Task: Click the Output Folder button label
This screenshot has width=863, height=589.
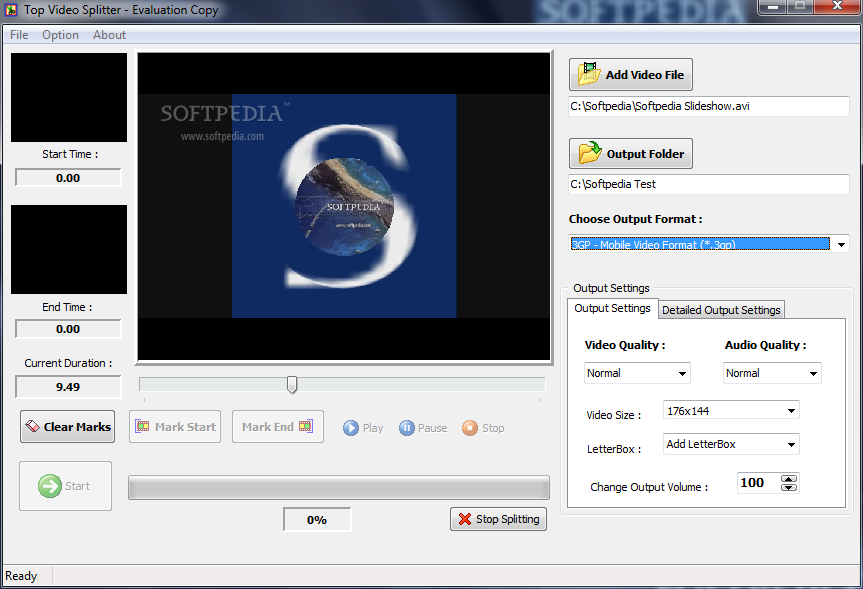Action: (x=645, y=154)
